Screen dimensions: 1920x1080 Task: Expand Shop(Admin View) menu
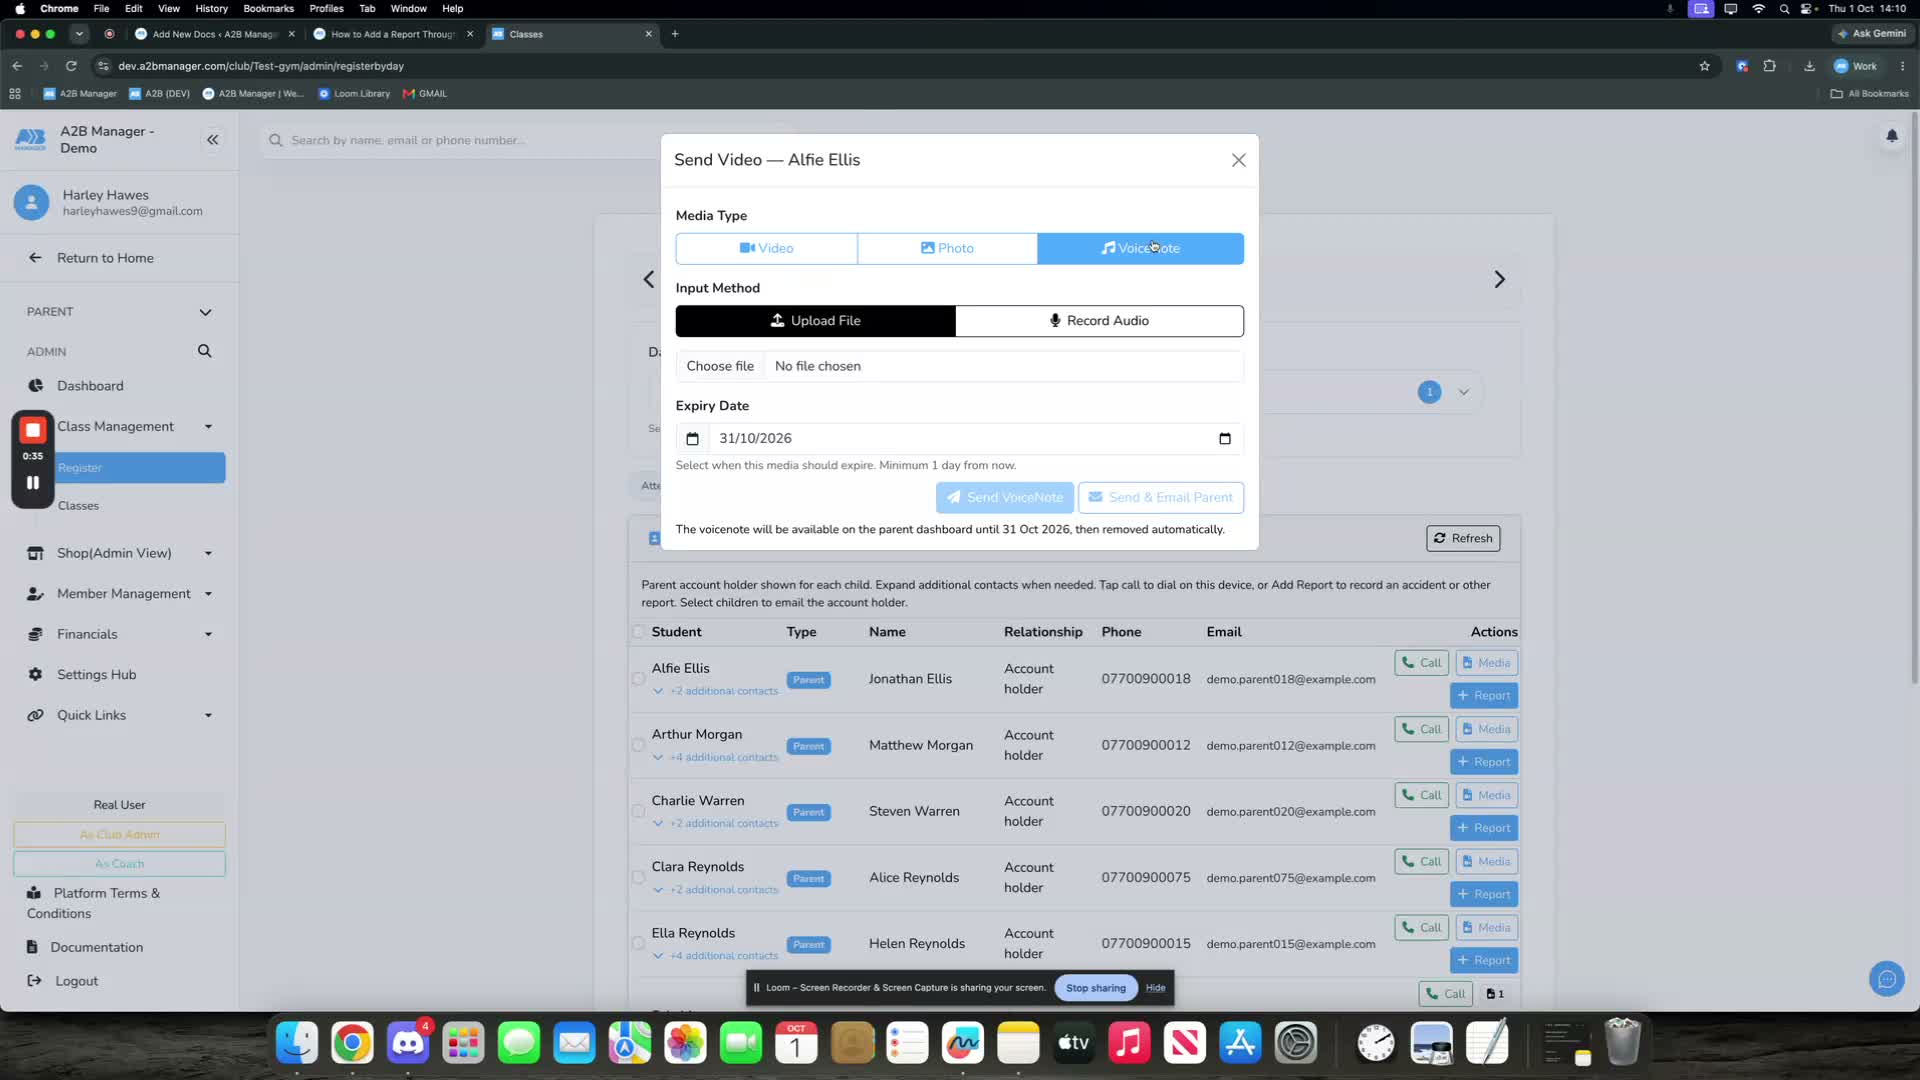coord(208,554)
